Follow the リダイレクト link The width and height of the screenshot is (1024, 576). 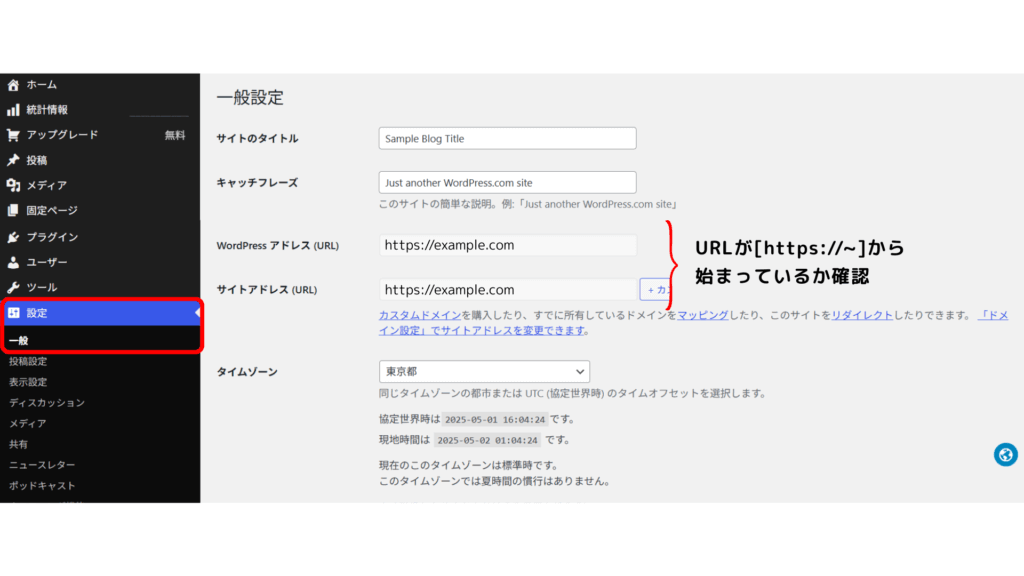(862, 315)
